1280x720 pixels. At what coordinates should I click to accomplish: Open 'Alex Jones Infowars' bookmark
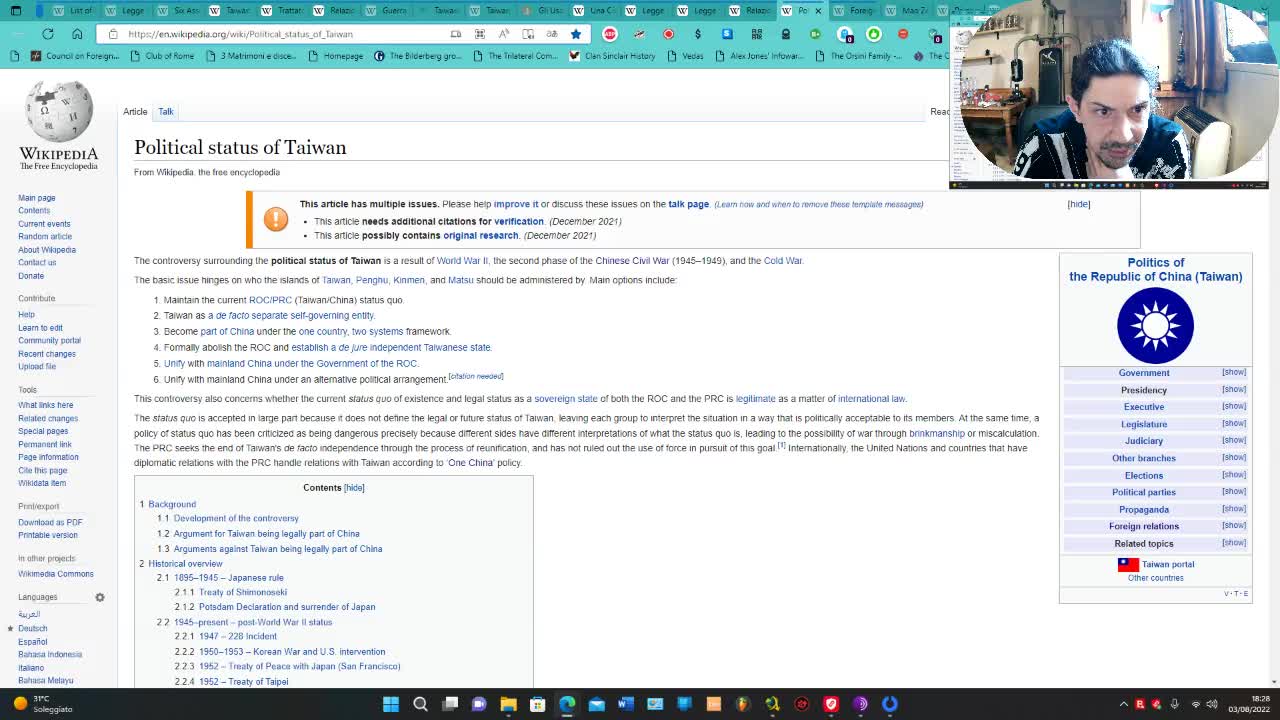(x=760, y=56)
